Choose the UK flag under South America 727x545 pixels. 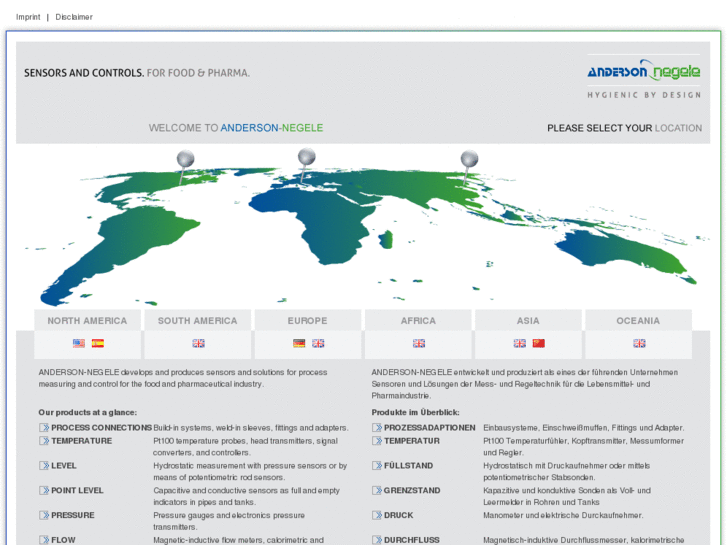pos(198,343)
